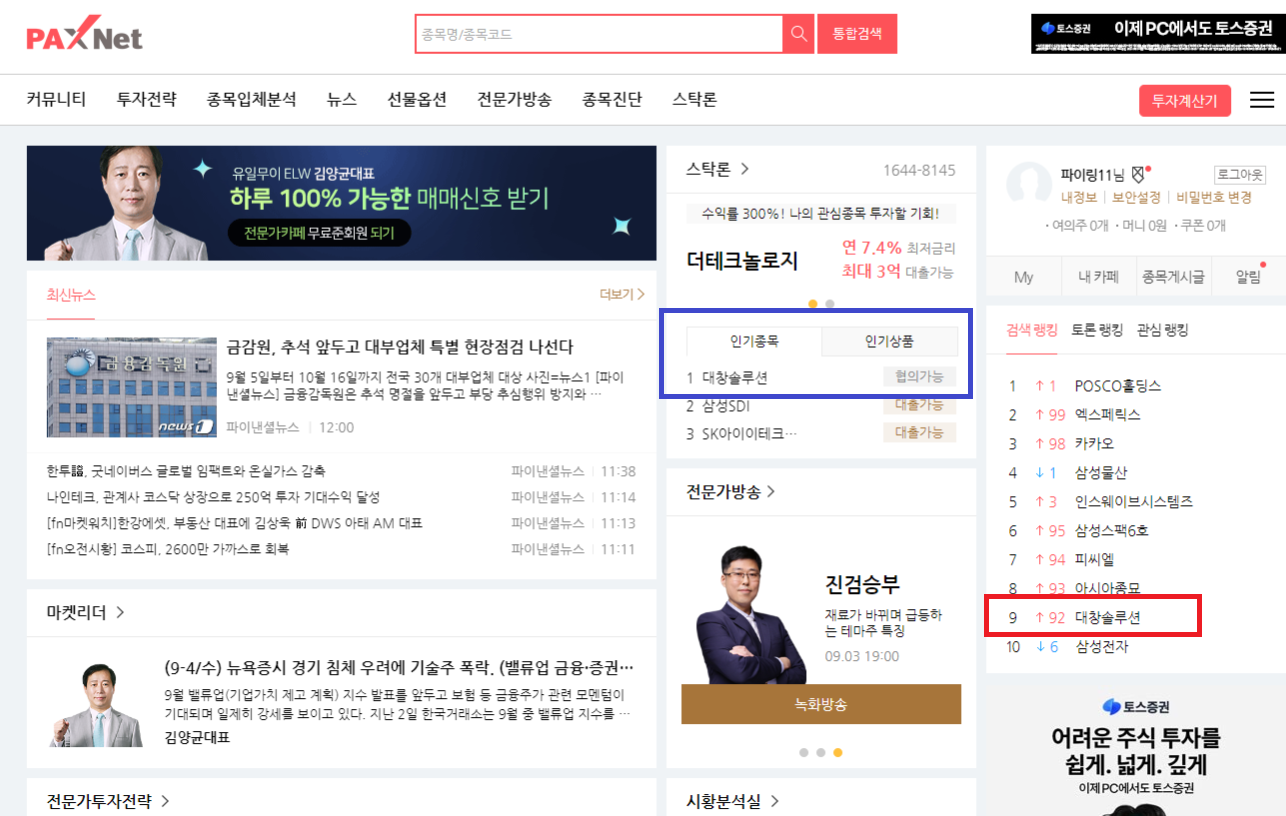Switch to the 인기상품 tab
1286x816 pixels.
889,341
